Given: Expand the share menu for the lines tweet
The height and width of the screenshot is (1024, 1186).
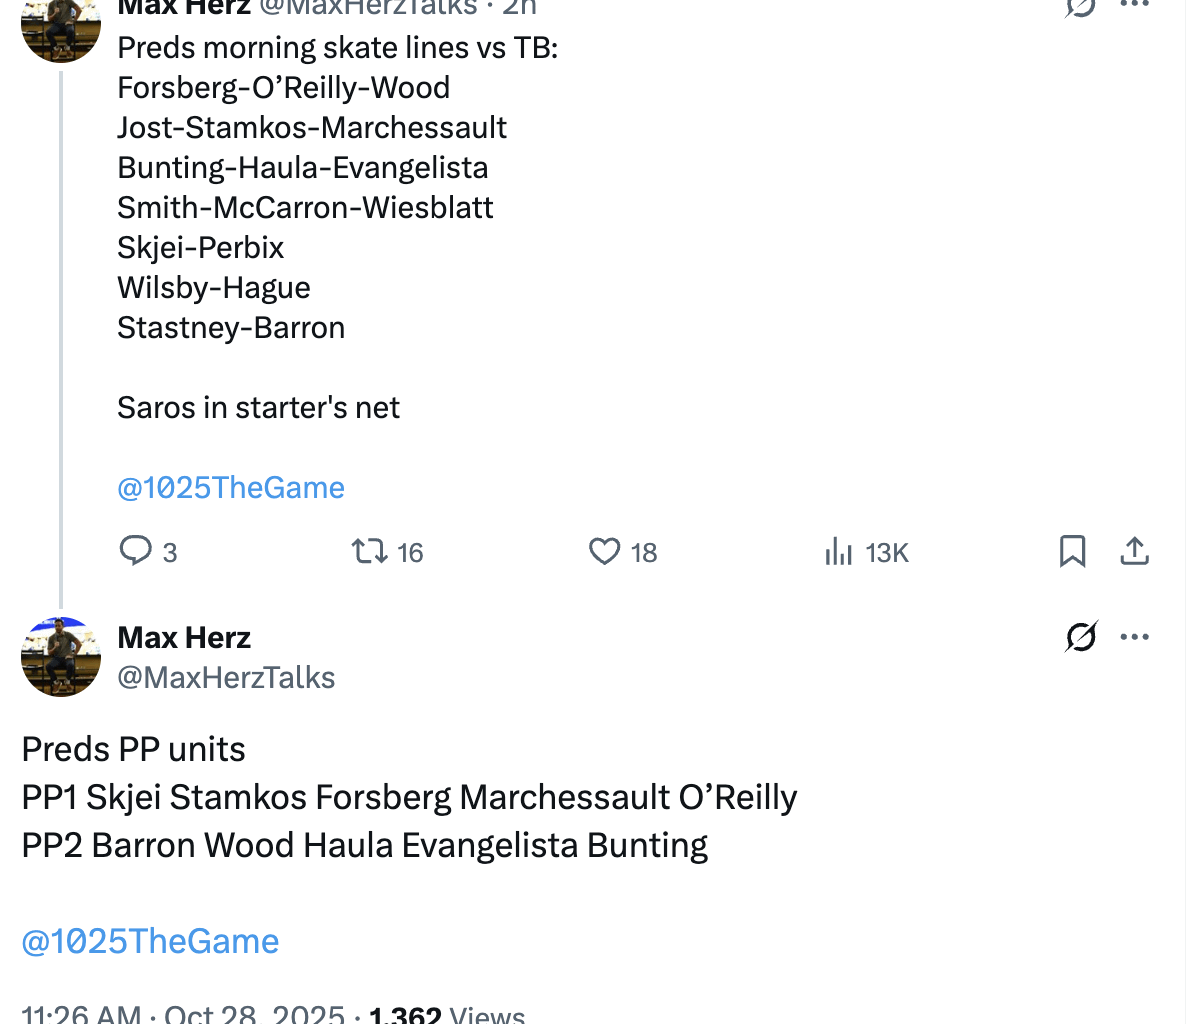Looking at the screenshot, I should tap(1135, 551).
